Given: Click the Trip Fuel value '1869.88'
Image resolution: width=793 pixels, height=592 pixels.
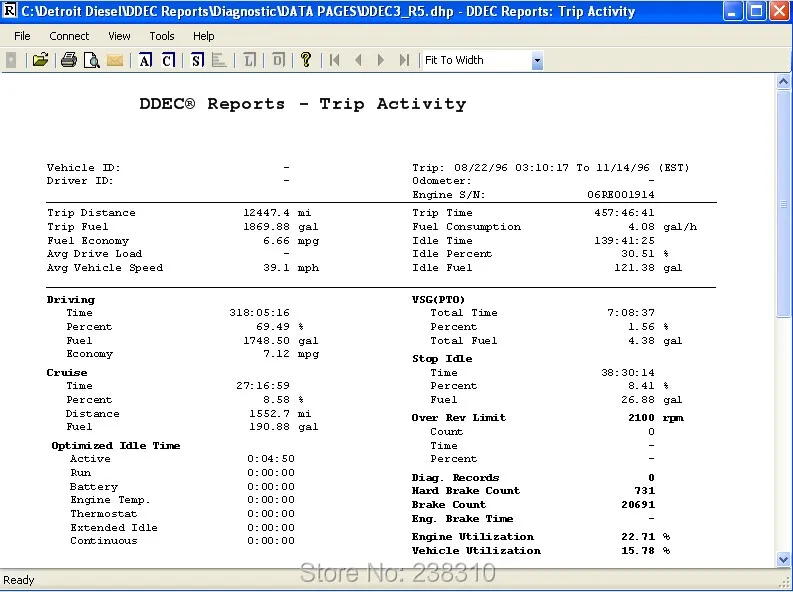Looking at the screenshot, I should point(267,226).
